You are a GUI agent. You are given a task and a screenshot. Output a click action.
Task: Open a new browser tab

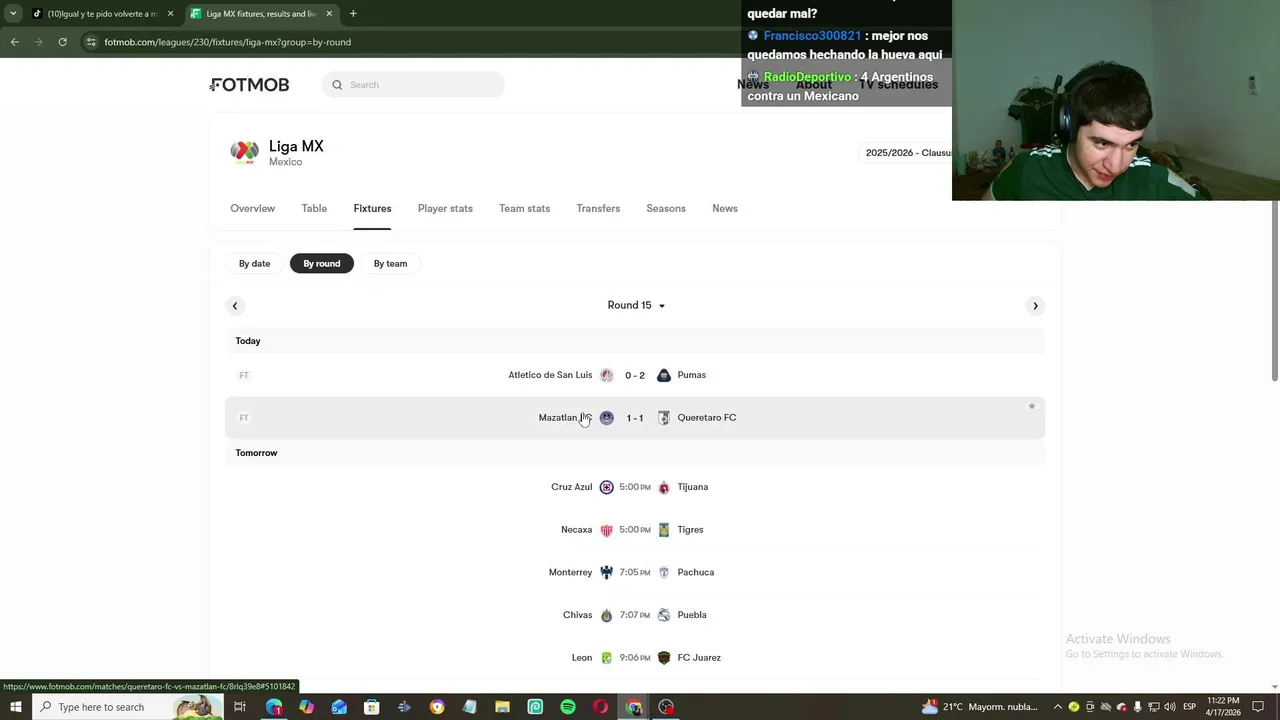[x=353, y=14]
